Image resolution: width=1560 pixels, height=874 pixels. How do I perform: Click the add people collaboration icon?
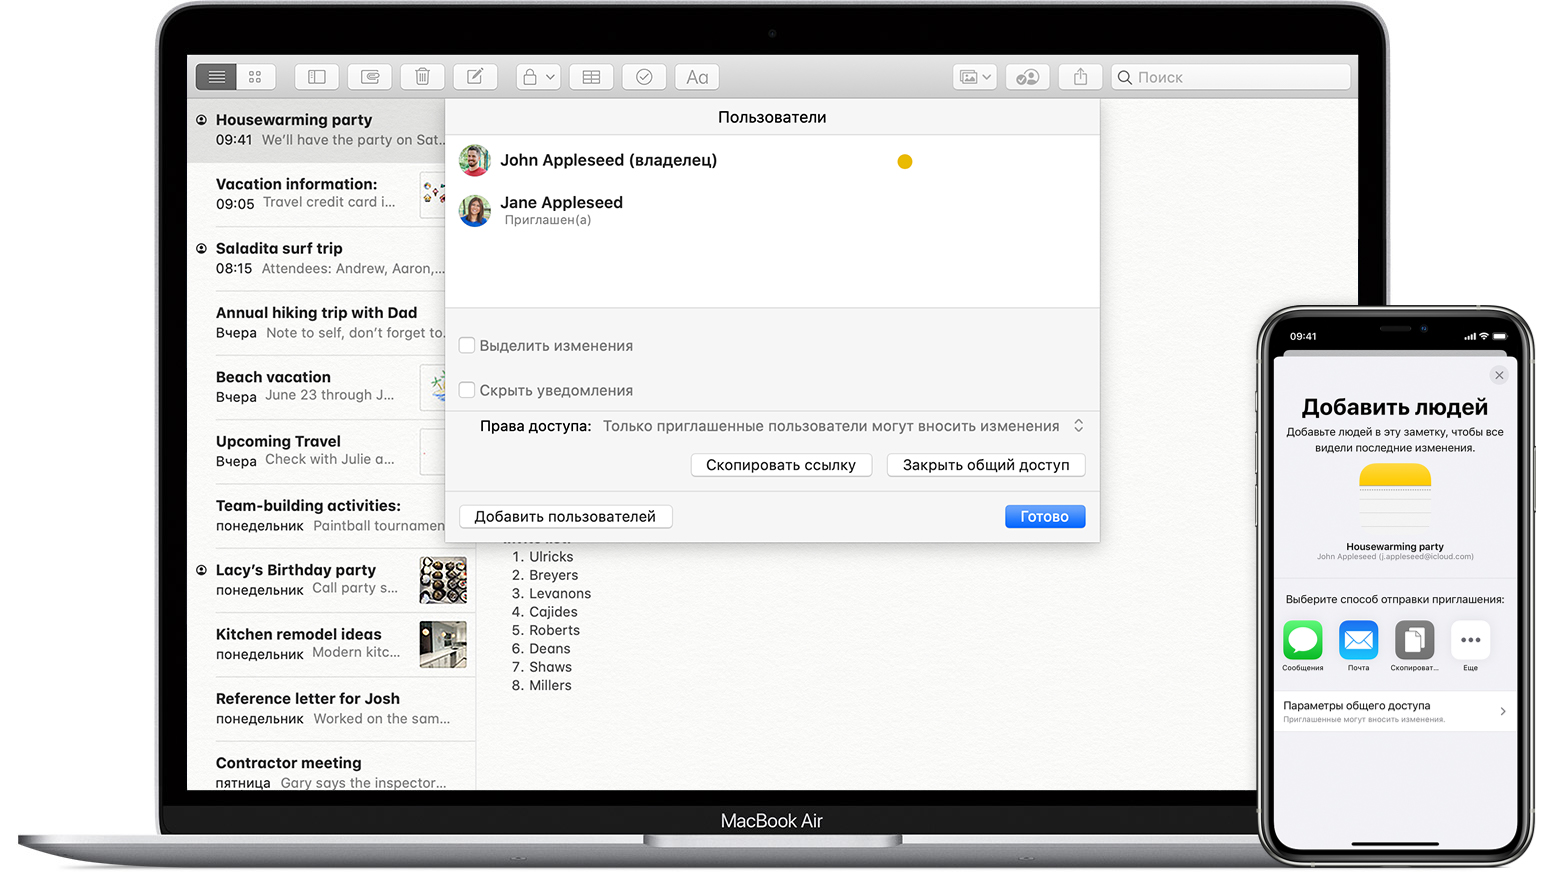[x=1028, y=77]
